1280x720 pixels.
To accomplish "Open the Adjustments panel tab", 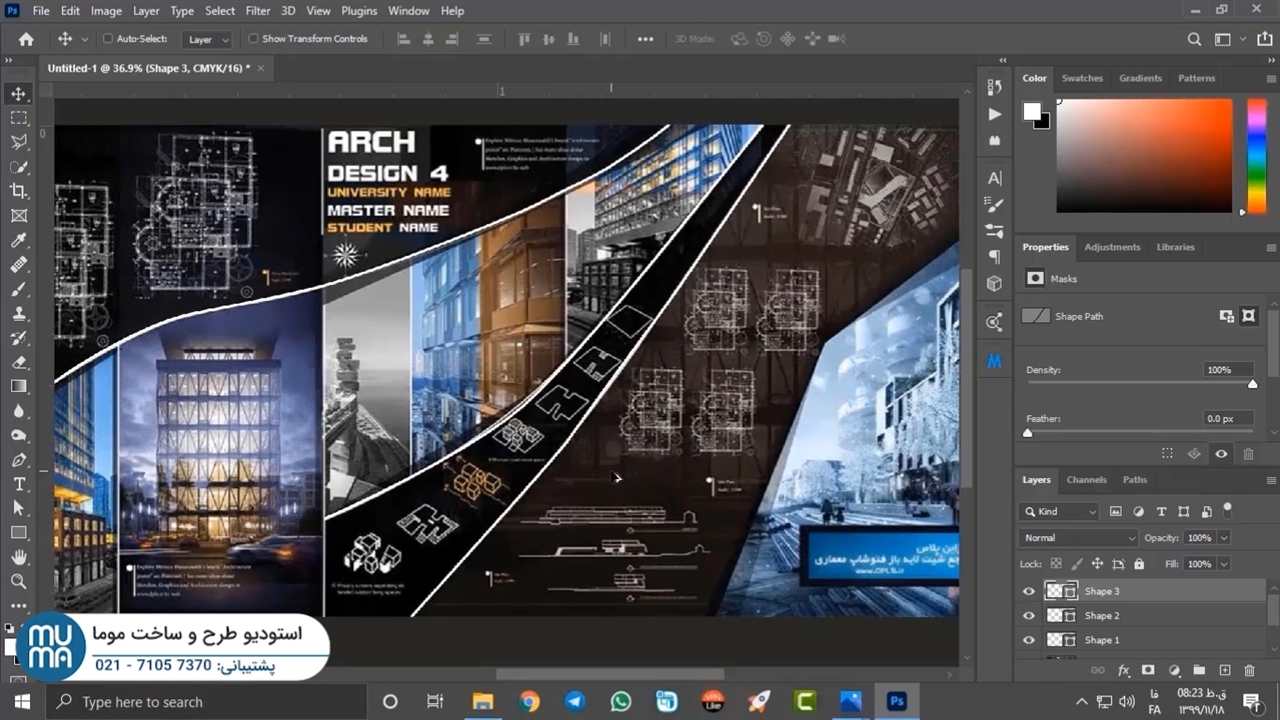I will [1112, 247].
